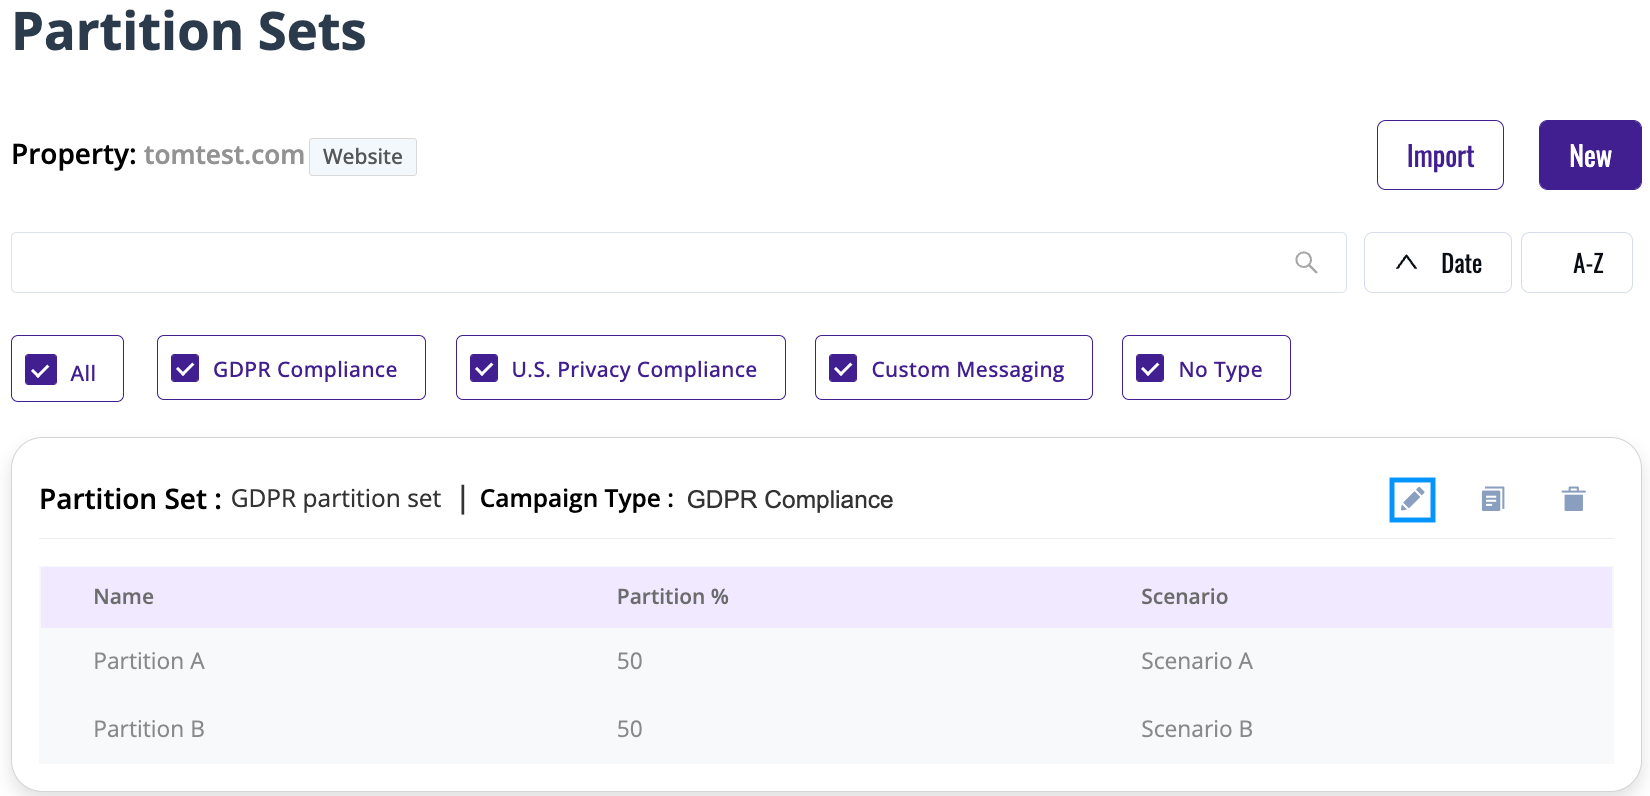Click the search magnifier icon
Screen dimensions: 1650x796
(1306, 262)
